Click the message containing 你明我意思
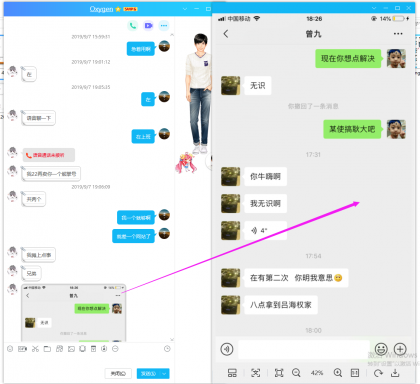The width and height of the screenshot is (420, 384). point(296,278)
